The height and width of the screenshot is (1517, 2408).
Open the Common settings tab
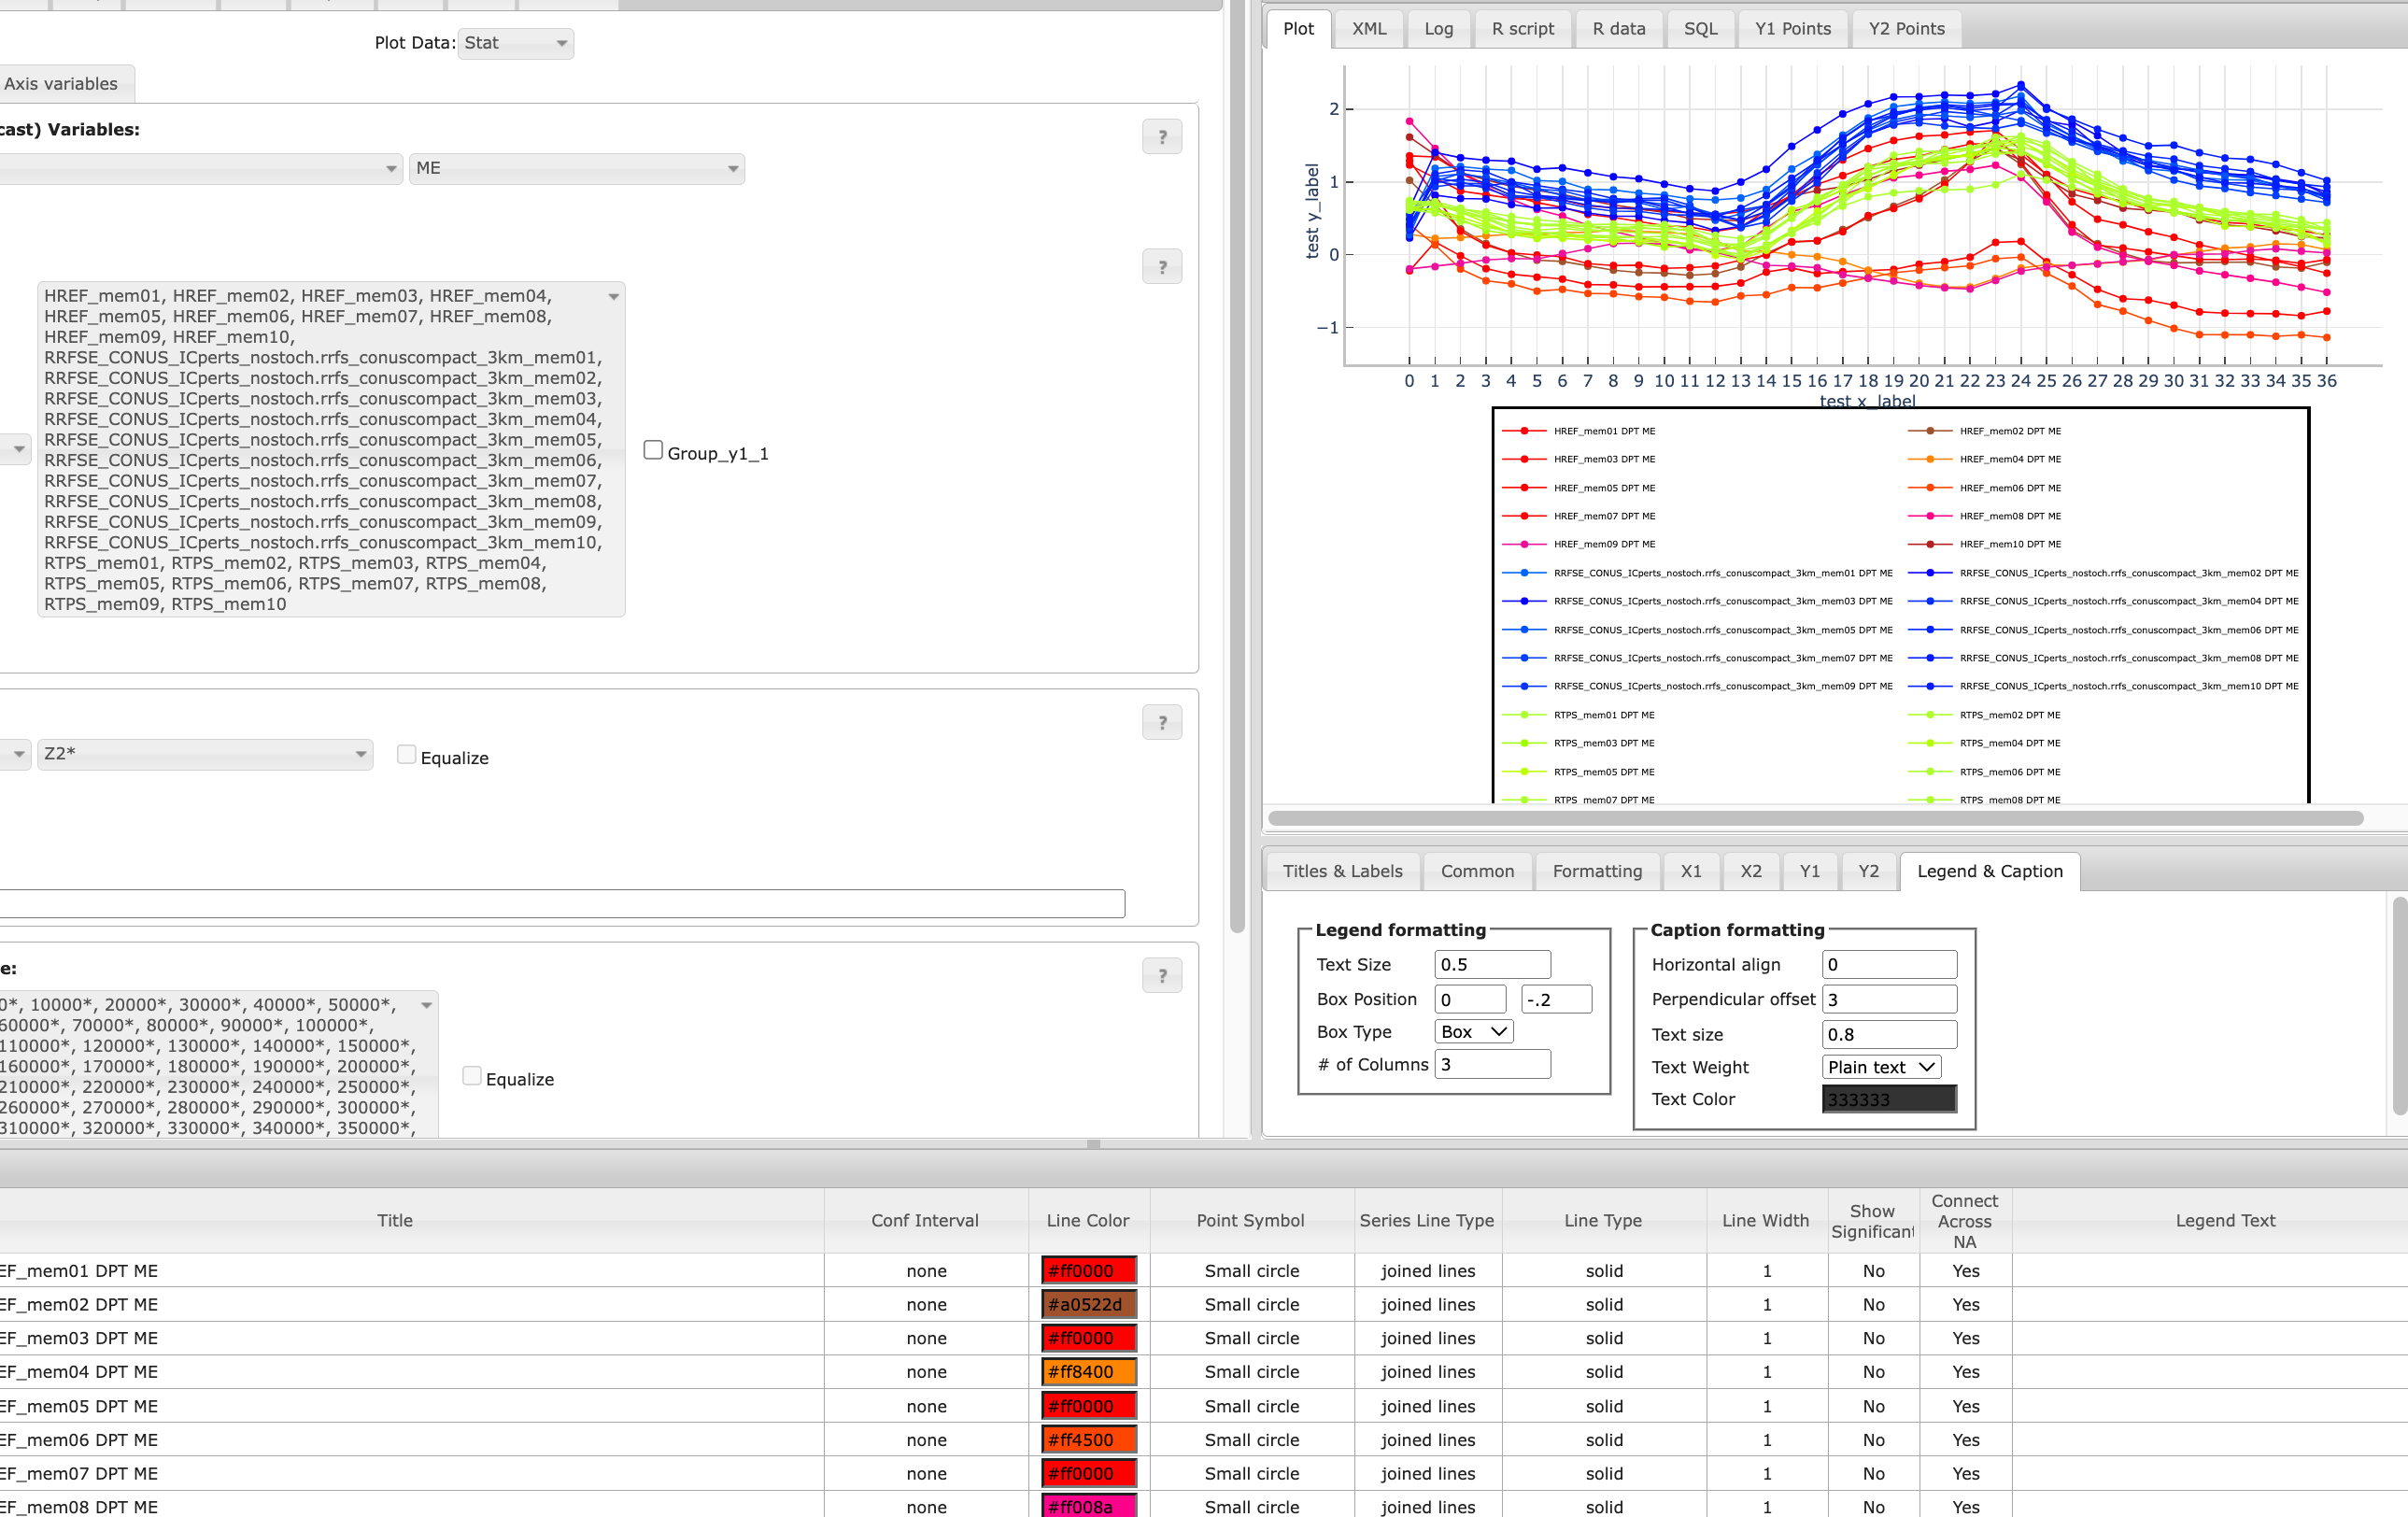[1477, 871]
